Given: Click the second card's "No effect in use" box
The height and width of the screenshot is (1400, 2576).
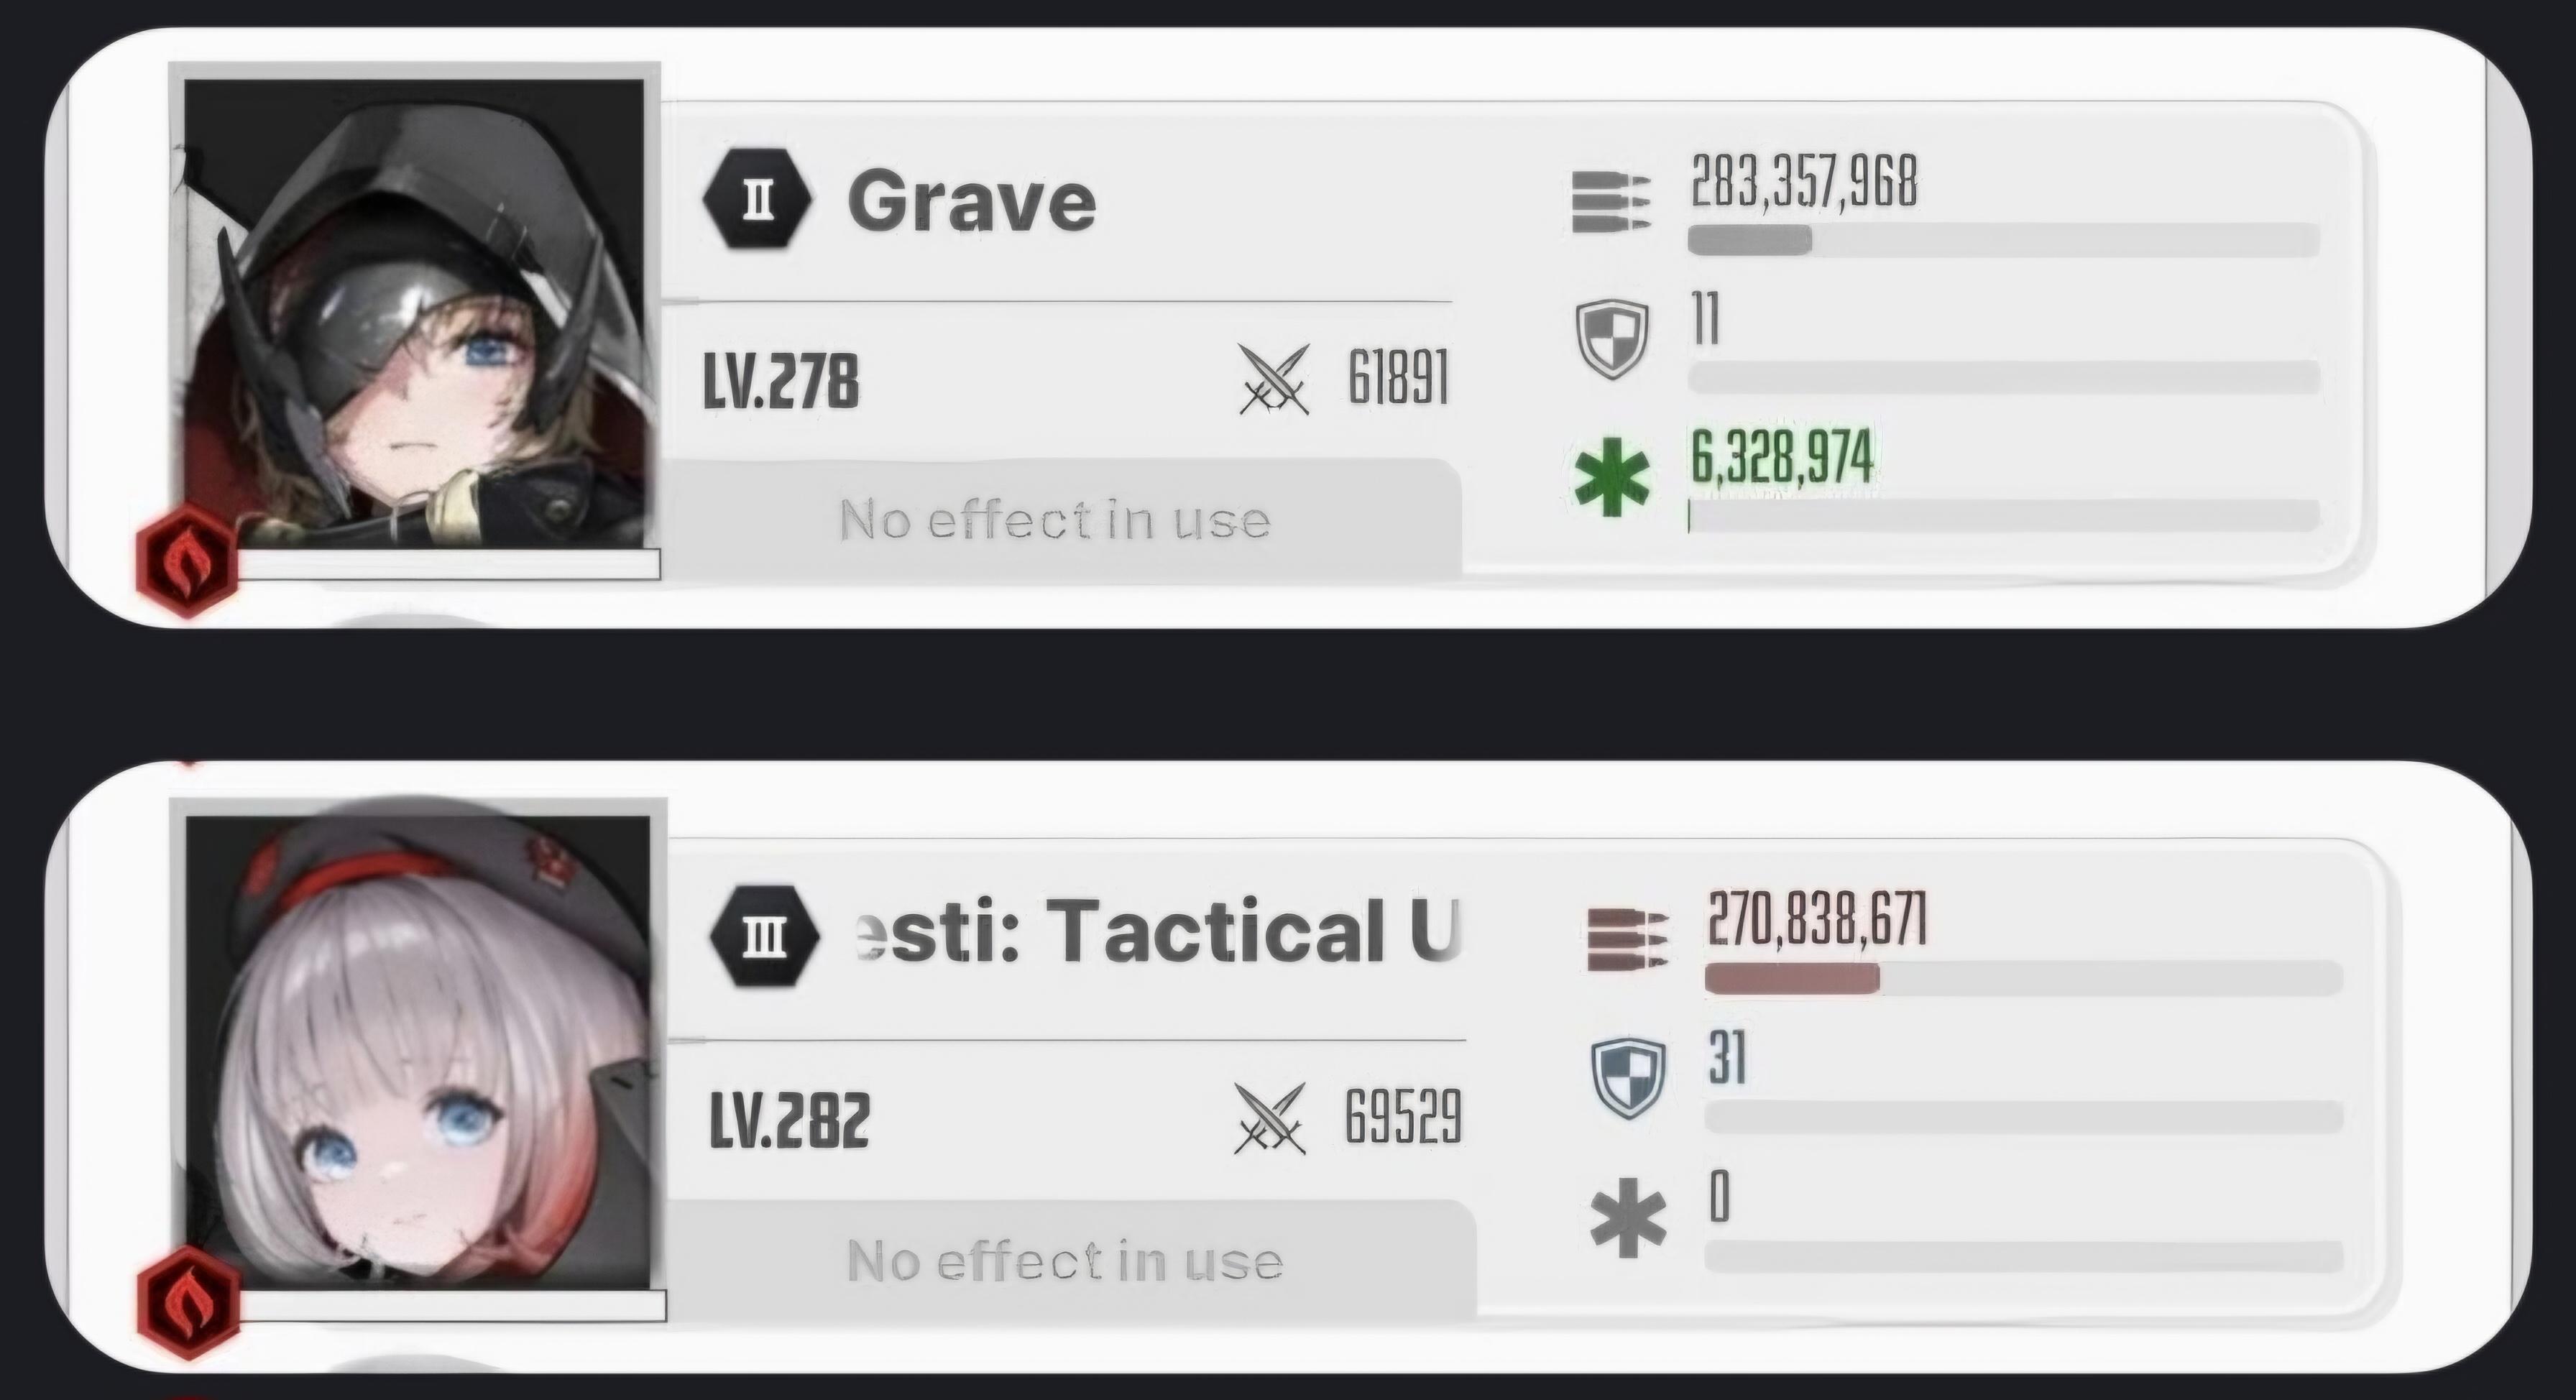Looking at the screenshot, I should pyautogui.click(x=1071, y=1259).
